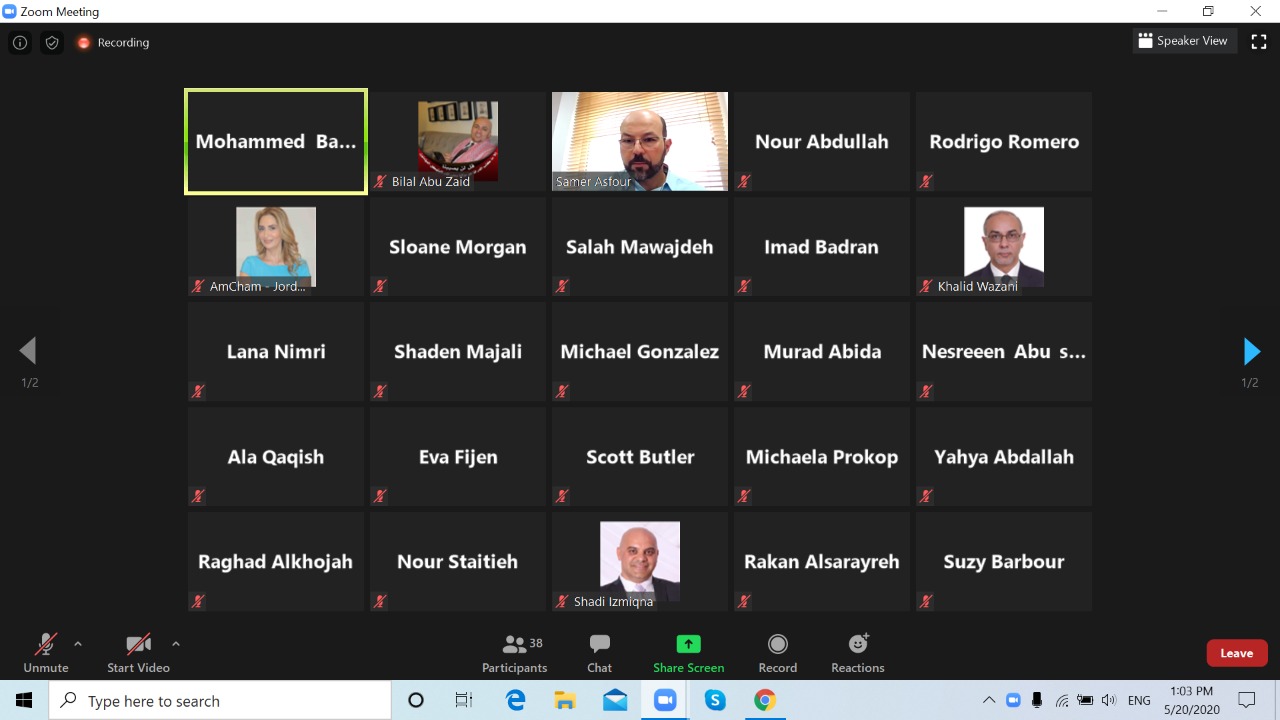Switch to Speaker View
This screenshot has width=1280, height=720.
1184,41
